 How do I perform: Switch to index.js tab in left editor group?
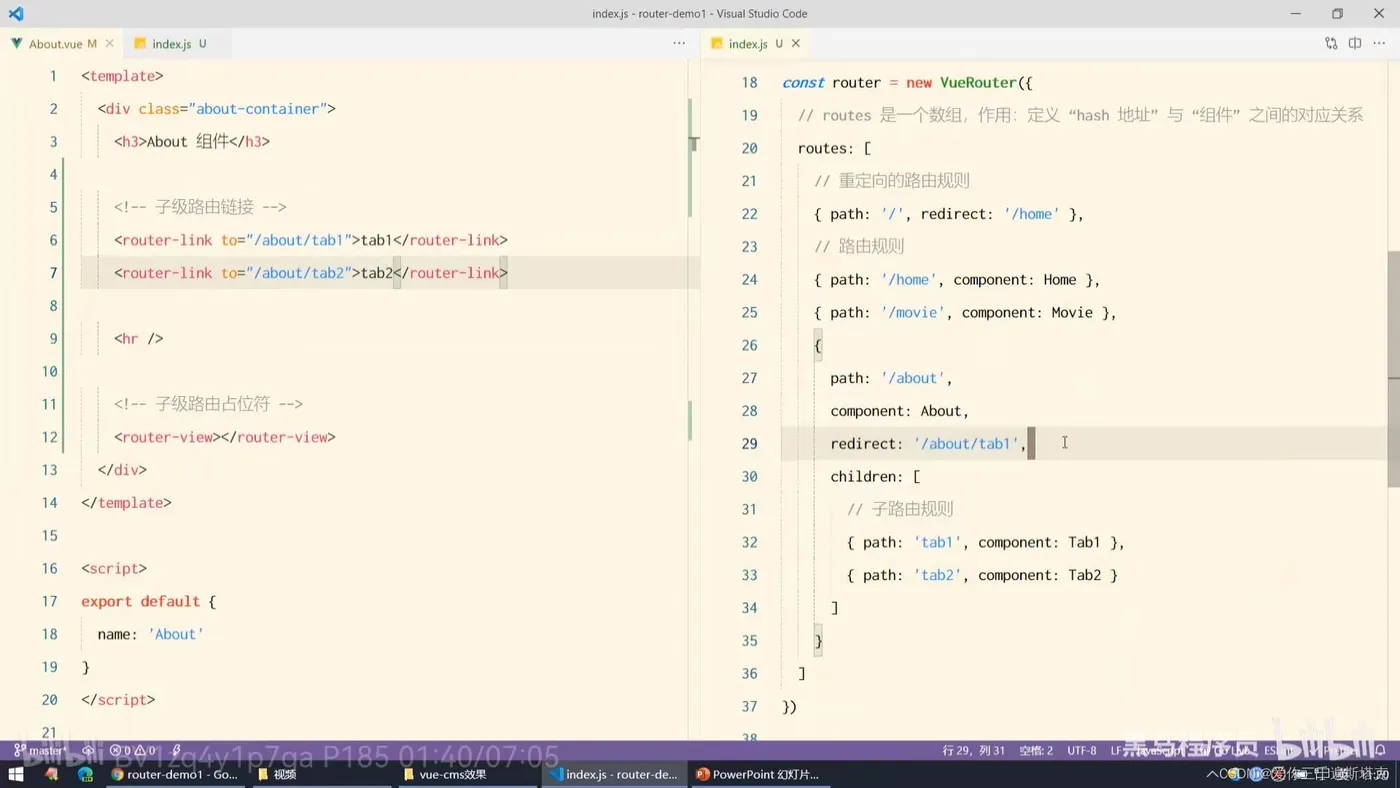click(x=171, y=44)
